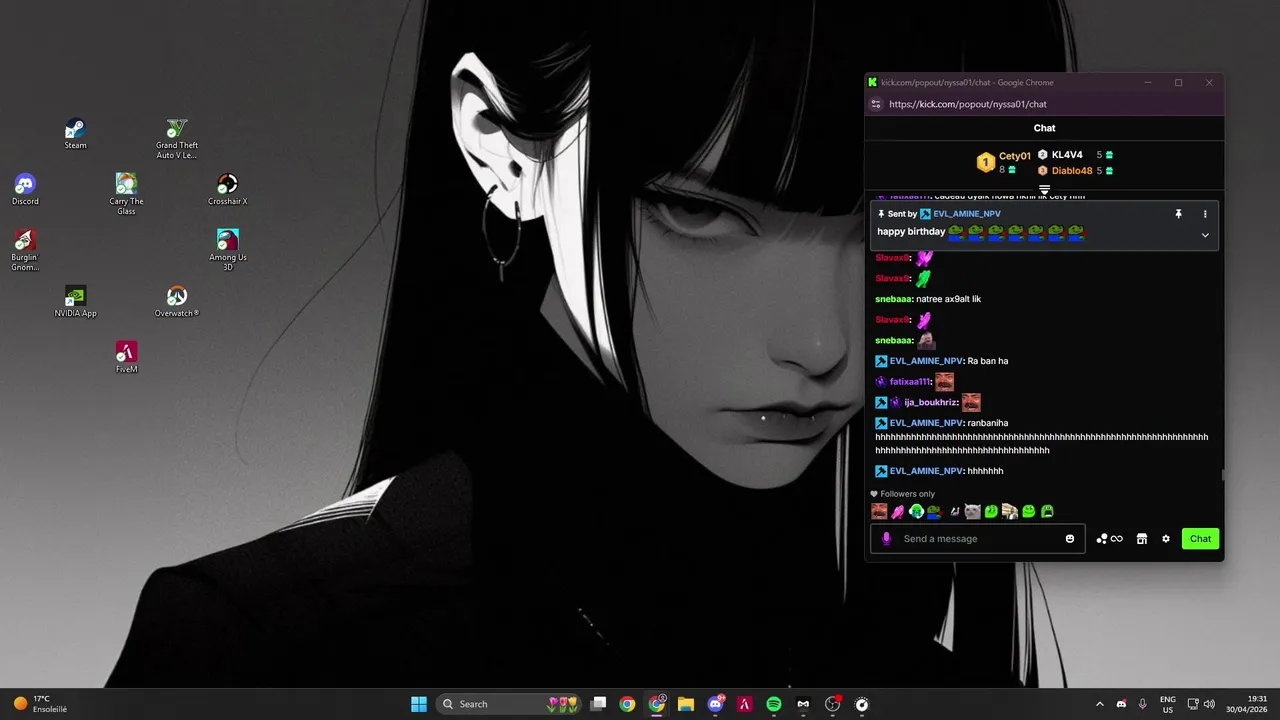This screenshot has height=720, width=1280.
Task: Select the NVIDIA App desktop icon
Action: 75,301
